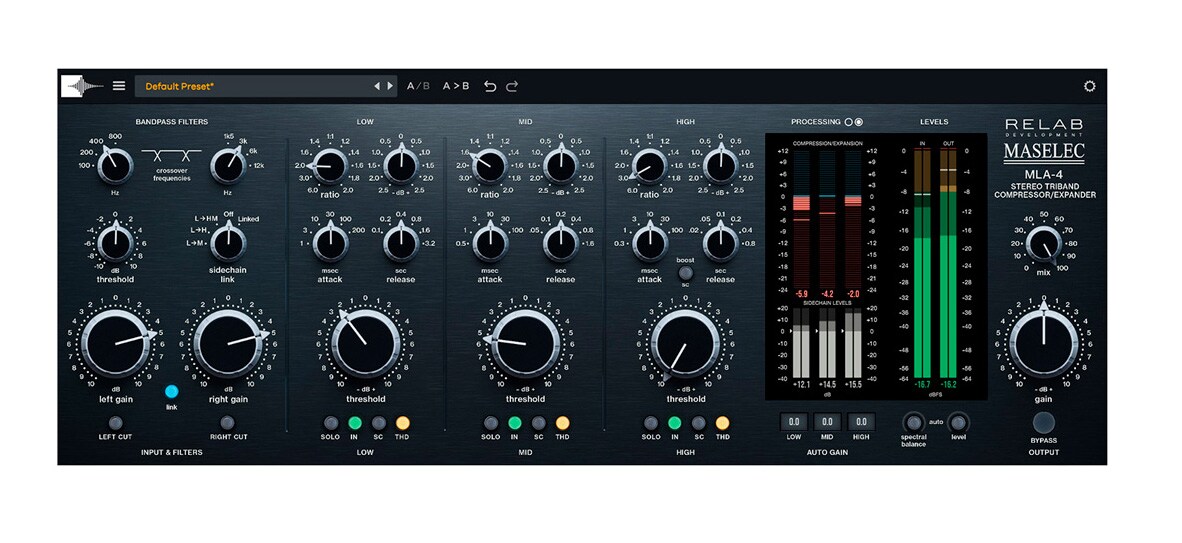Image resolution: width=1182 pixels, height=543 pixels.
Task: Toggle the LOW band IN button
Action: [355, 423]
